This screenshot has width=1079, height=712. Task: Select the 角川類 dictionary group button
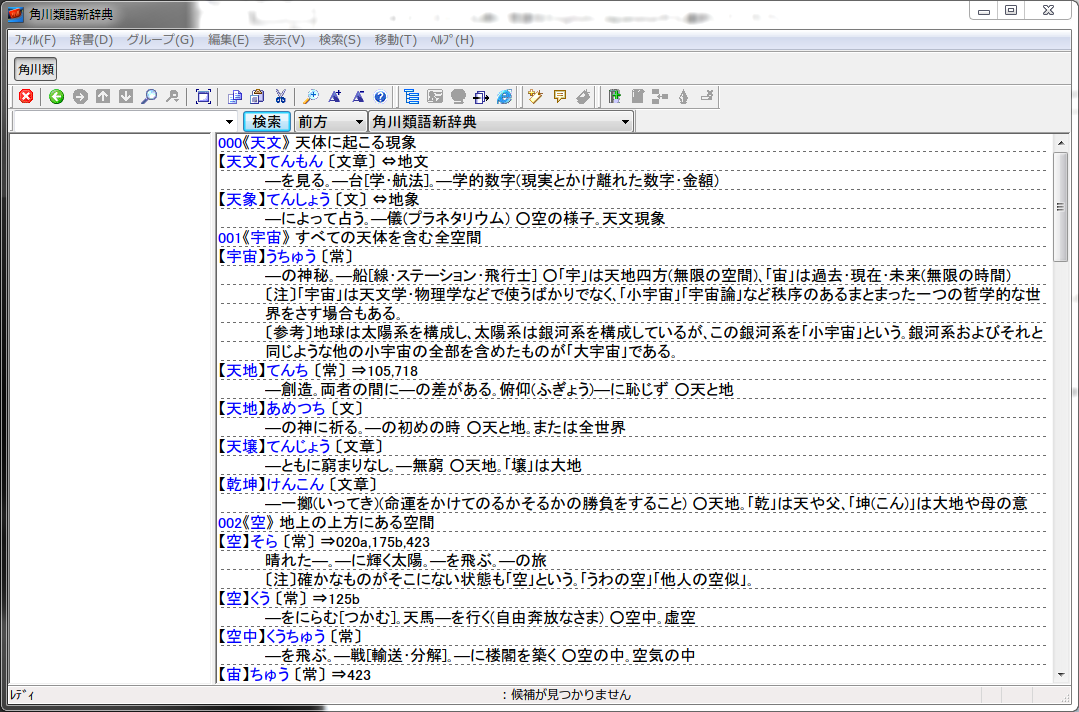point(36,69)
